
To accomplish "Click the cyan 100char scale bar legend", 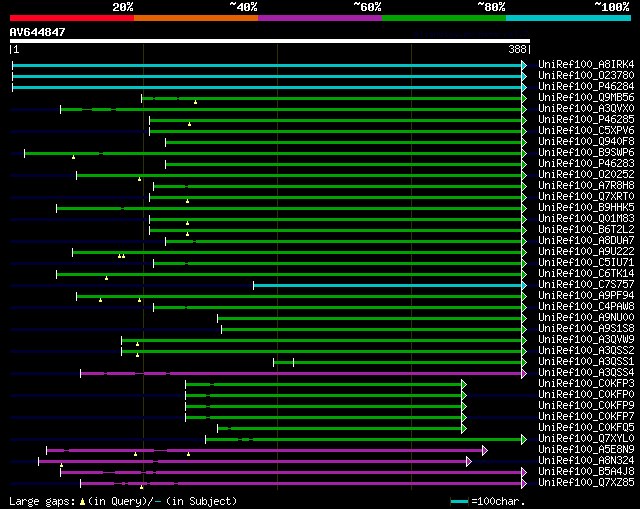I will pyautogui.click(x=459, y=501).
